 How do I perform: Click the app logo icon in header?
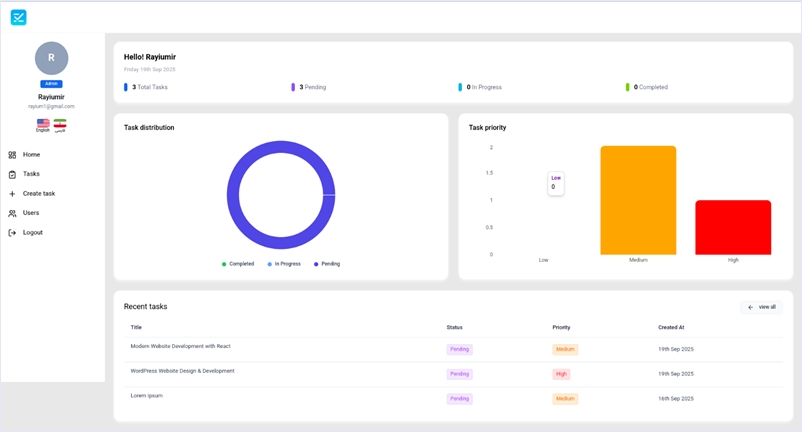click(18, 17)
